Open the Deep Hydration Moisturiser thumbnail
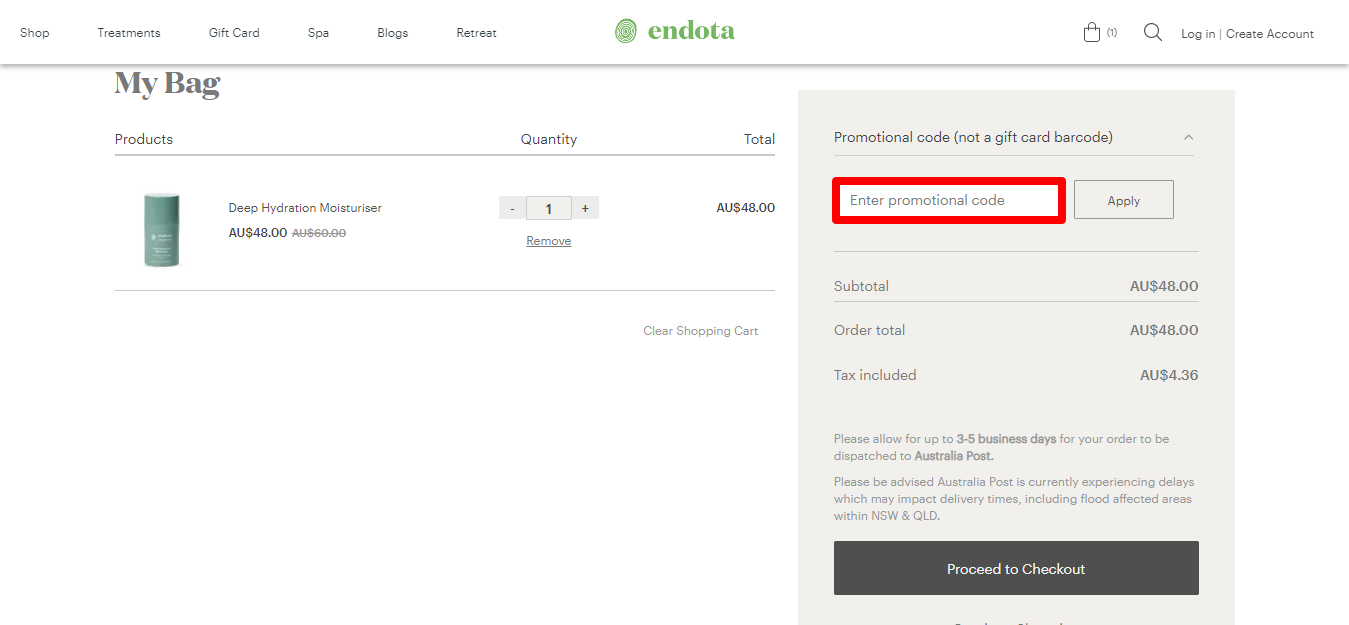The image size is (1349, 625). [162, 229]
